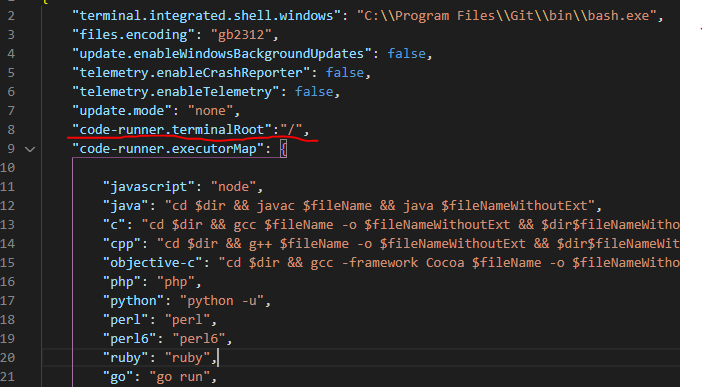Click the "code-runner.terminalRoot" key
The width and height of the screenshot is (702, 387).
(172, 130)
